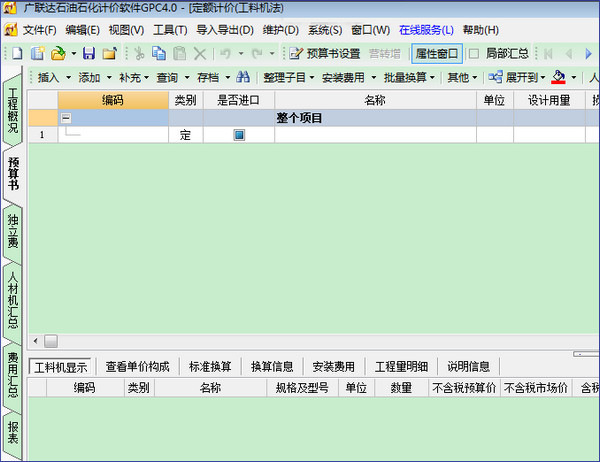Open the Redo history dropdown arrow
The height and width of the screenshot is (462, 600).
272,54
